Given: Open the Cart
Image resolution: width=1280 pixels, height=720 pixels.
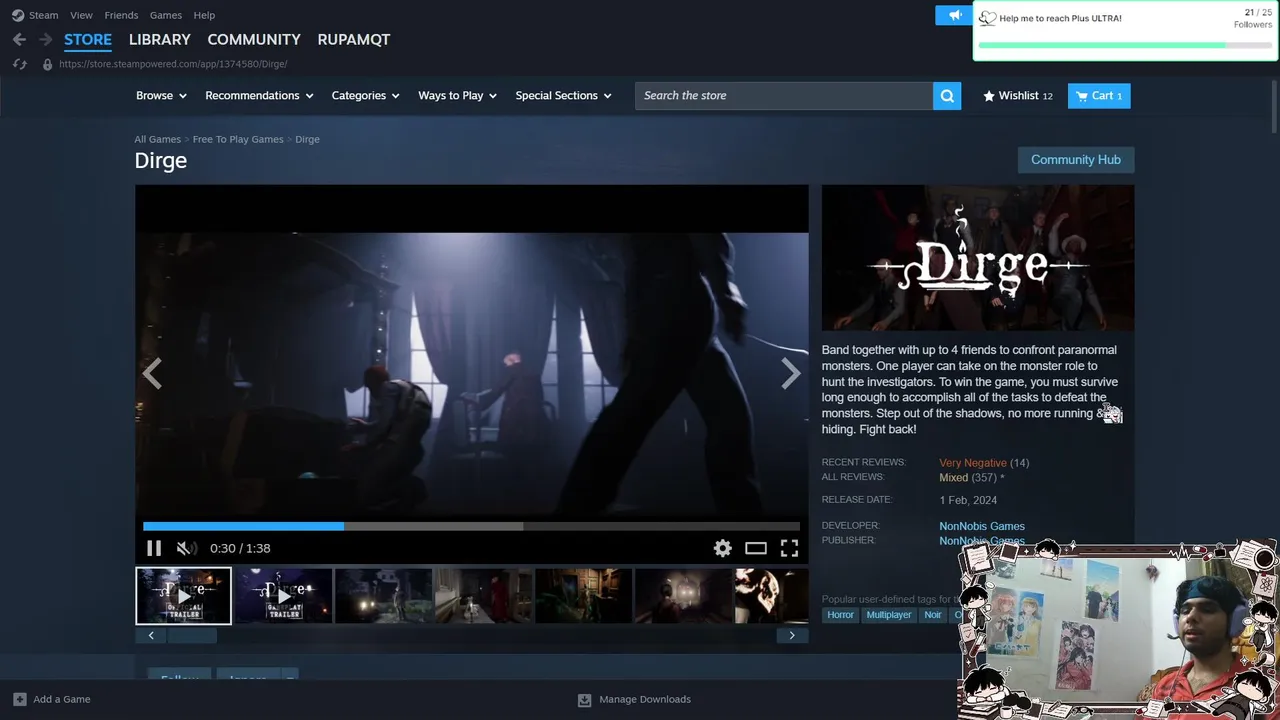Looking at the screenshot, I should click(x=1099, y=96).
